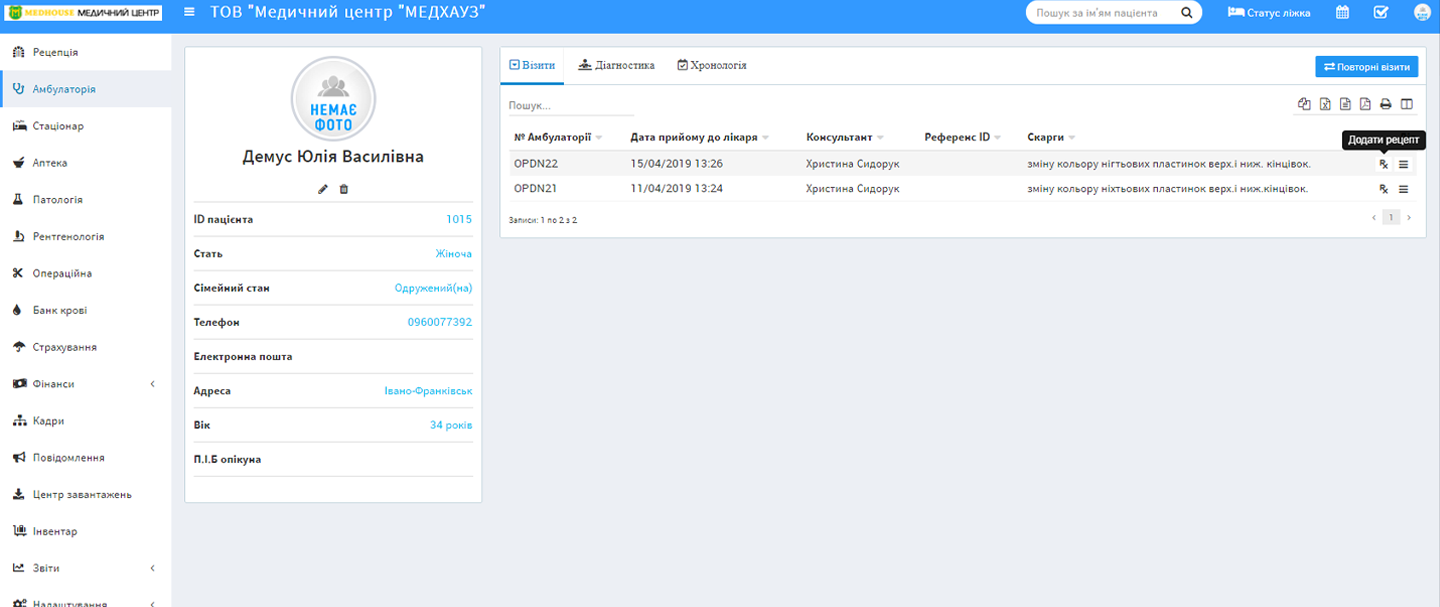The image size is (1440, 607).
Task: Edit patient Демус Юлія with pencil icon
Action: [x=323, y=189]
